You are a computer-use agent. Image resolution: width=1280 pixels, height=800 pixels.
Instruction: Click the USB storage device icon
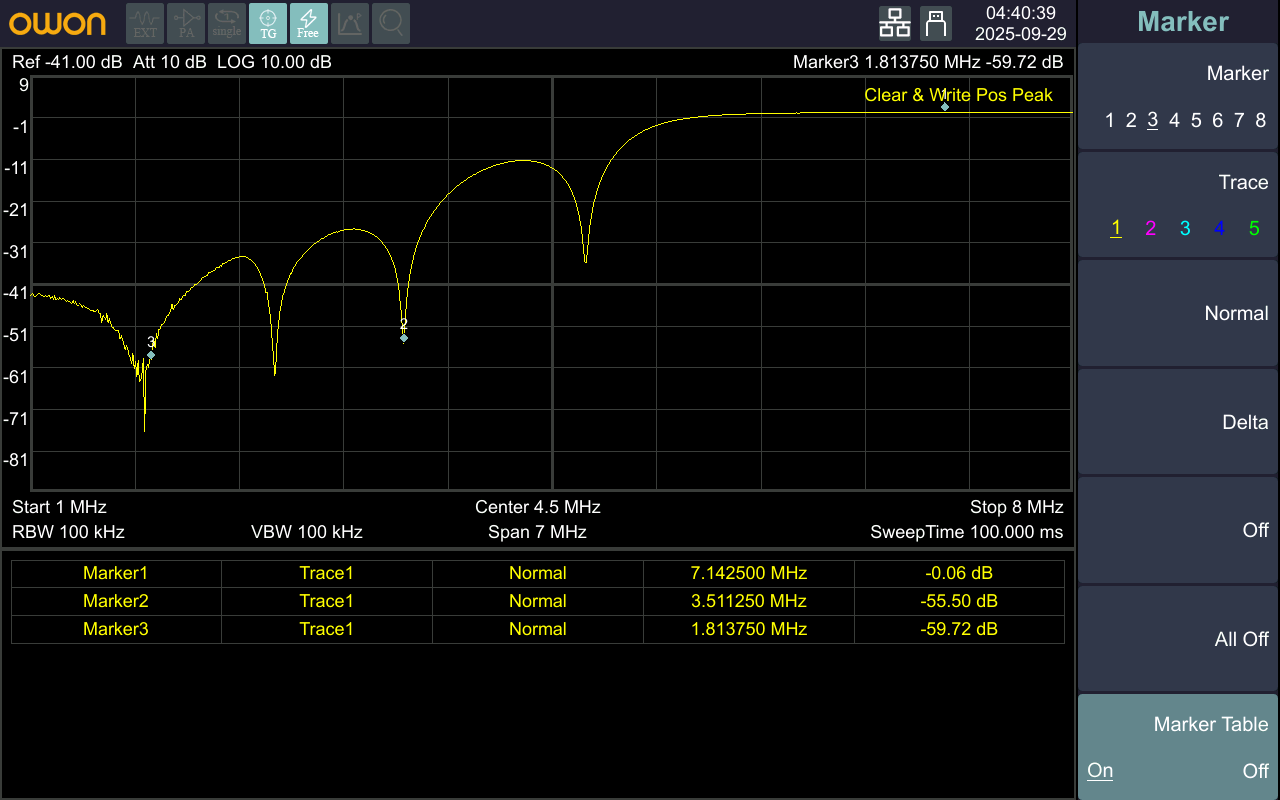click(x=936, y=22)
